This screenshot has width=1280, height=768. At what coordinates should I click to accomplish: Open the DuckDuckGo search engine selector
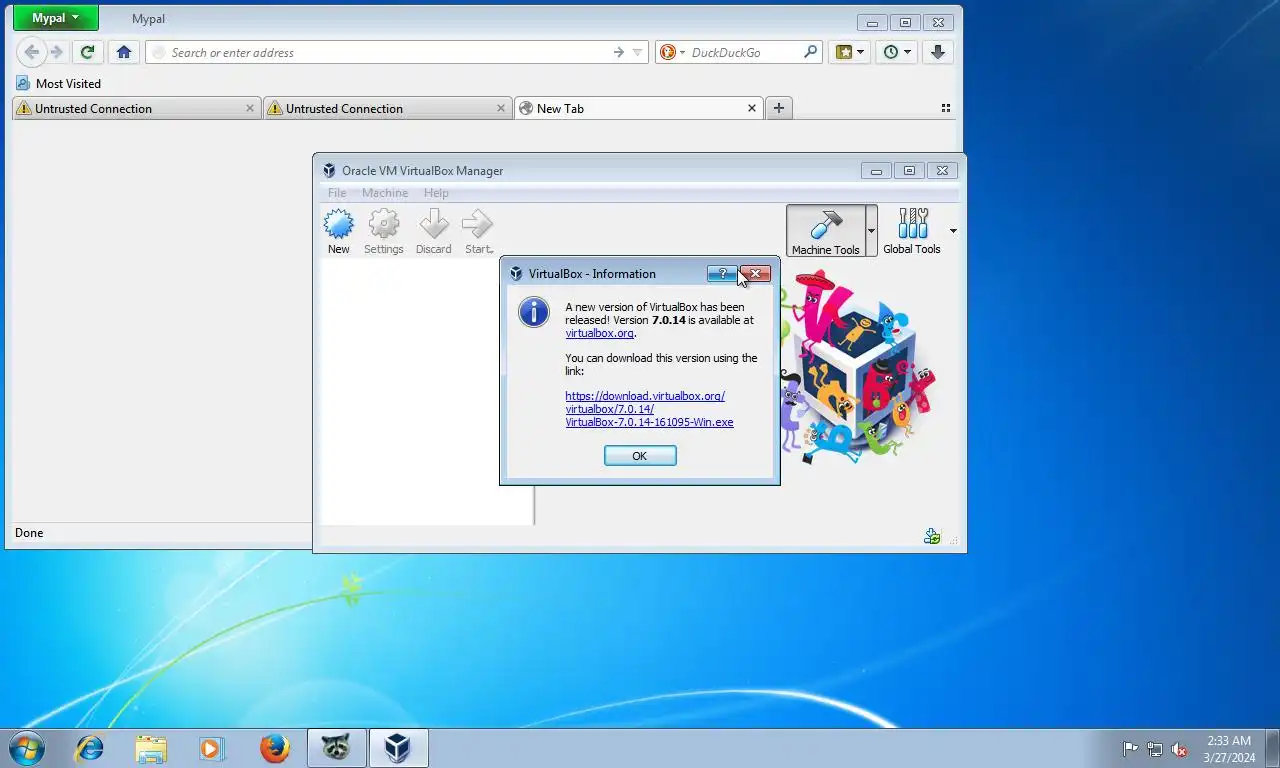click(x=671, y=52)
